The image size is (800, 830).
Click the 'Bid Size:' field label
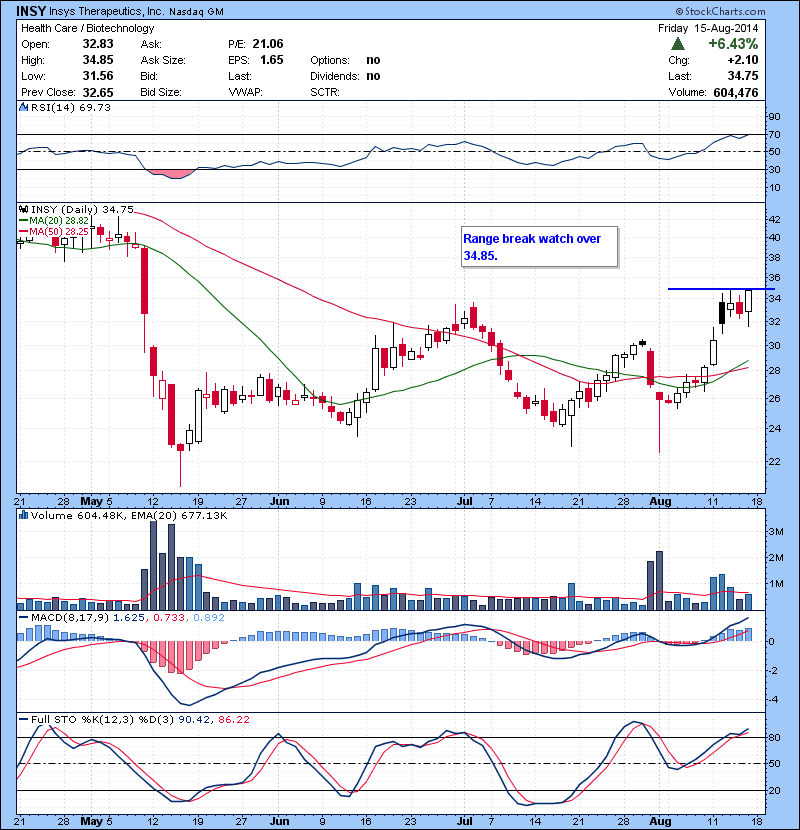(x=160, y=92)
